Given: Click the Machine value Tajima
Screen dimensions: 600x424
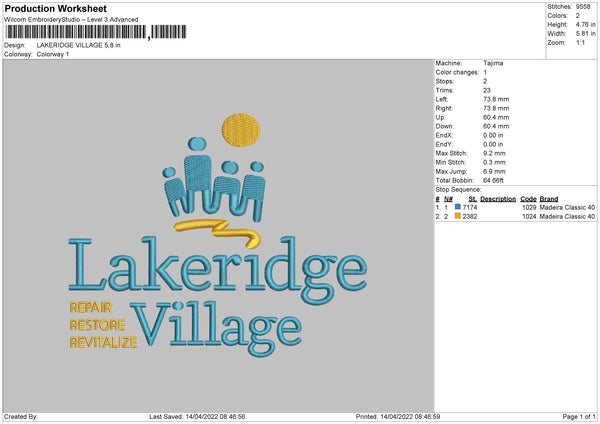Looking at the screenshot, I should [x=493, y=63].
